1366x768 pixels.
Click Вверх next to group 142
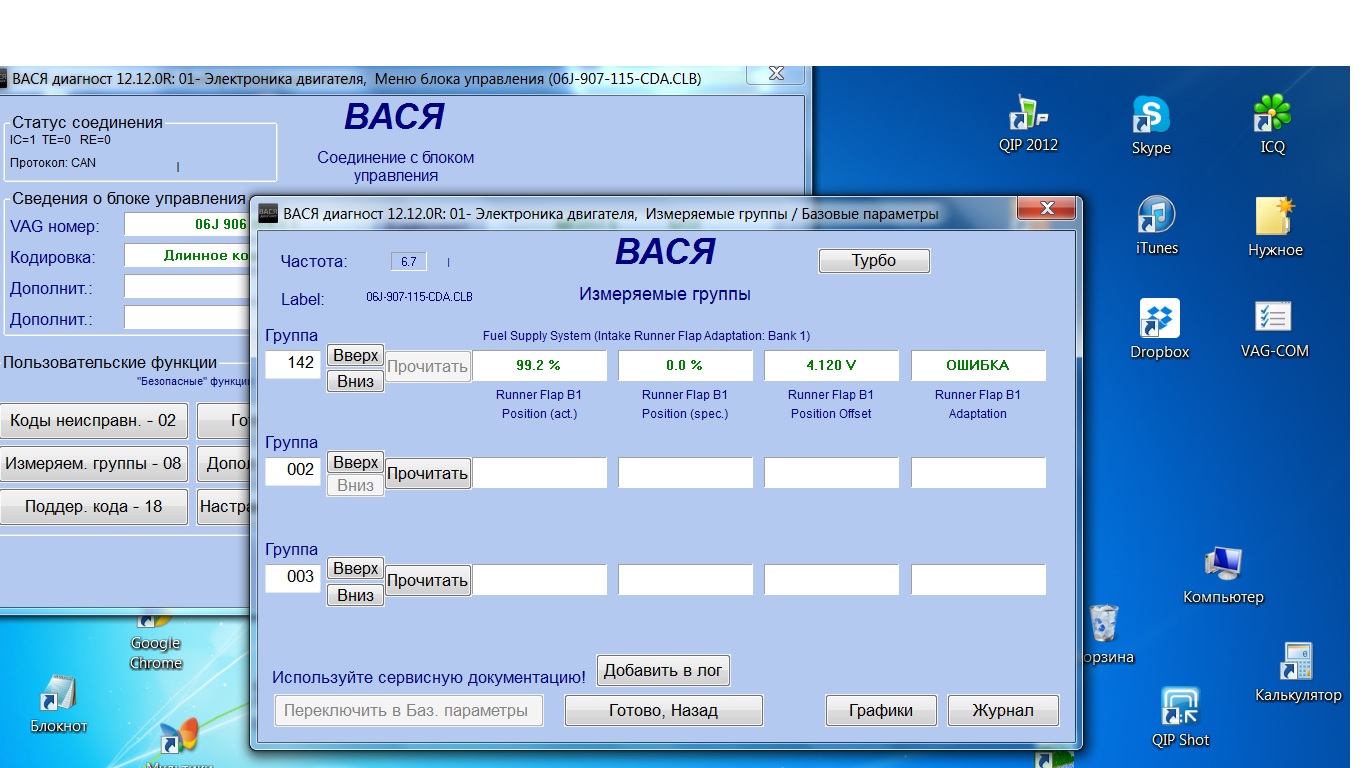coord(355,355)
